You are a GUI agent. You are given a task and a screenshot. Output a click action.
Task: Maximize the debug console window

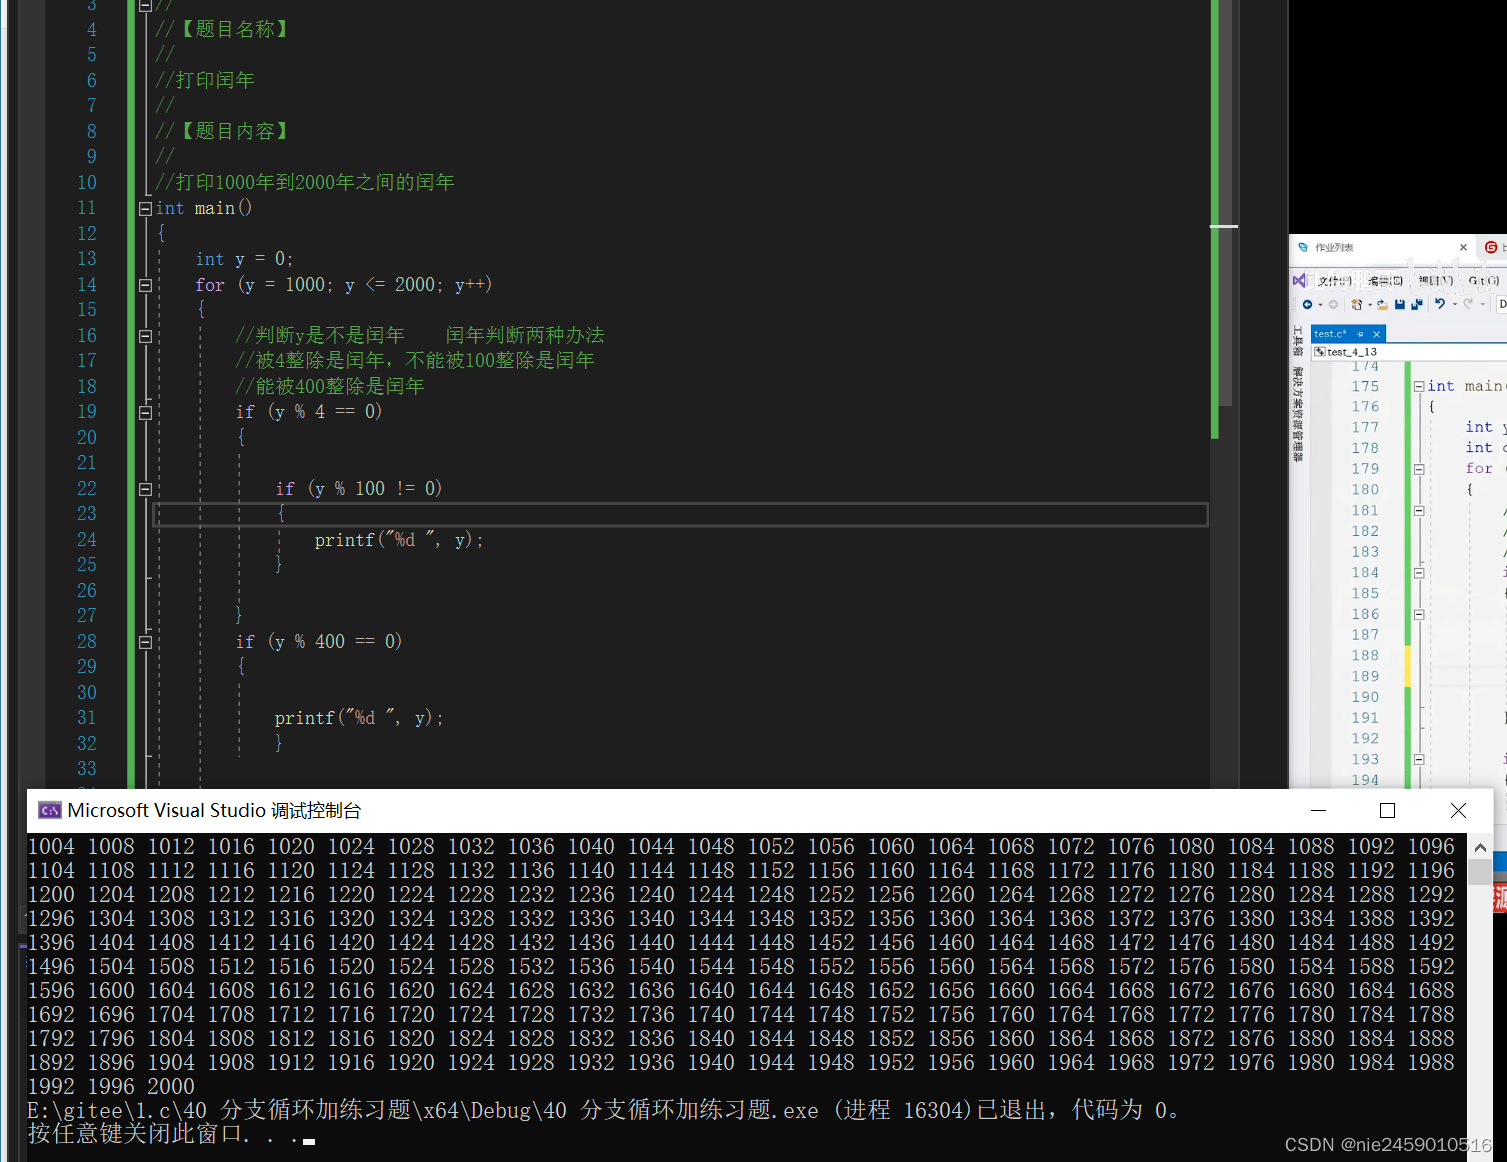1387,810
